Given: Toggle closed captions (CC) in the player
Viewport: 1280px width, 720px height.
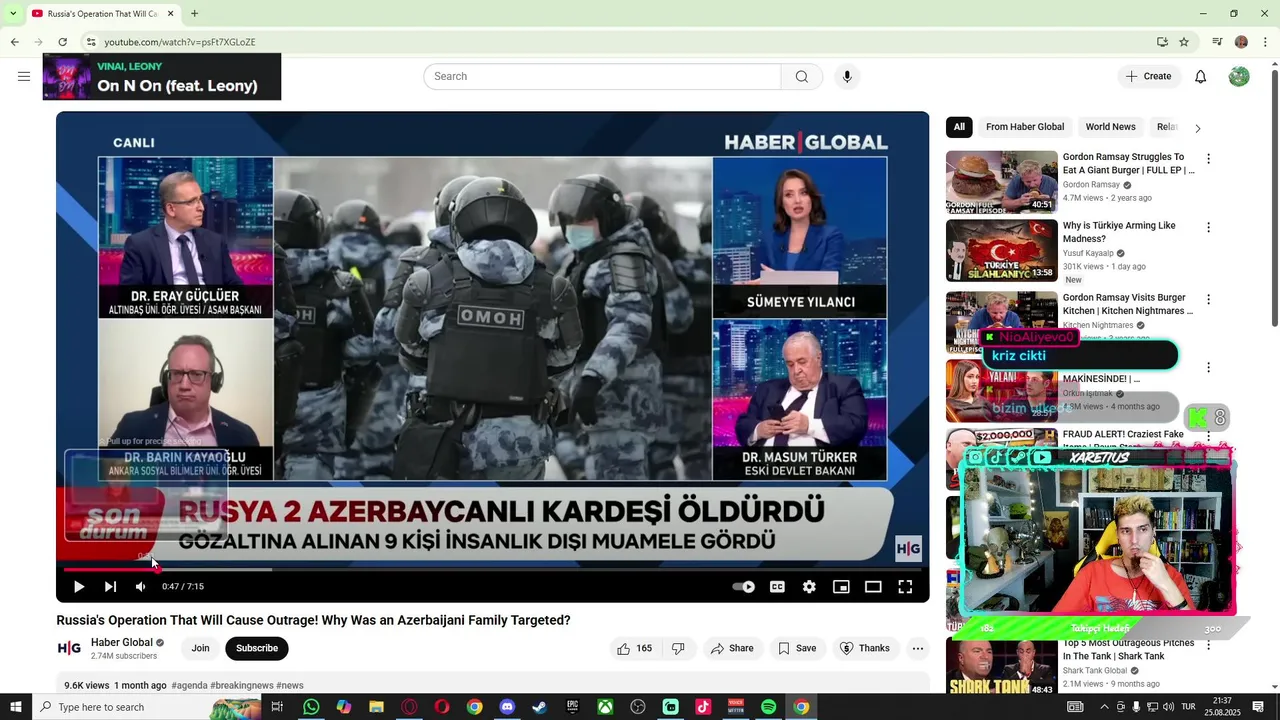Looking at the screenshot, I should [x=777, y=587].
